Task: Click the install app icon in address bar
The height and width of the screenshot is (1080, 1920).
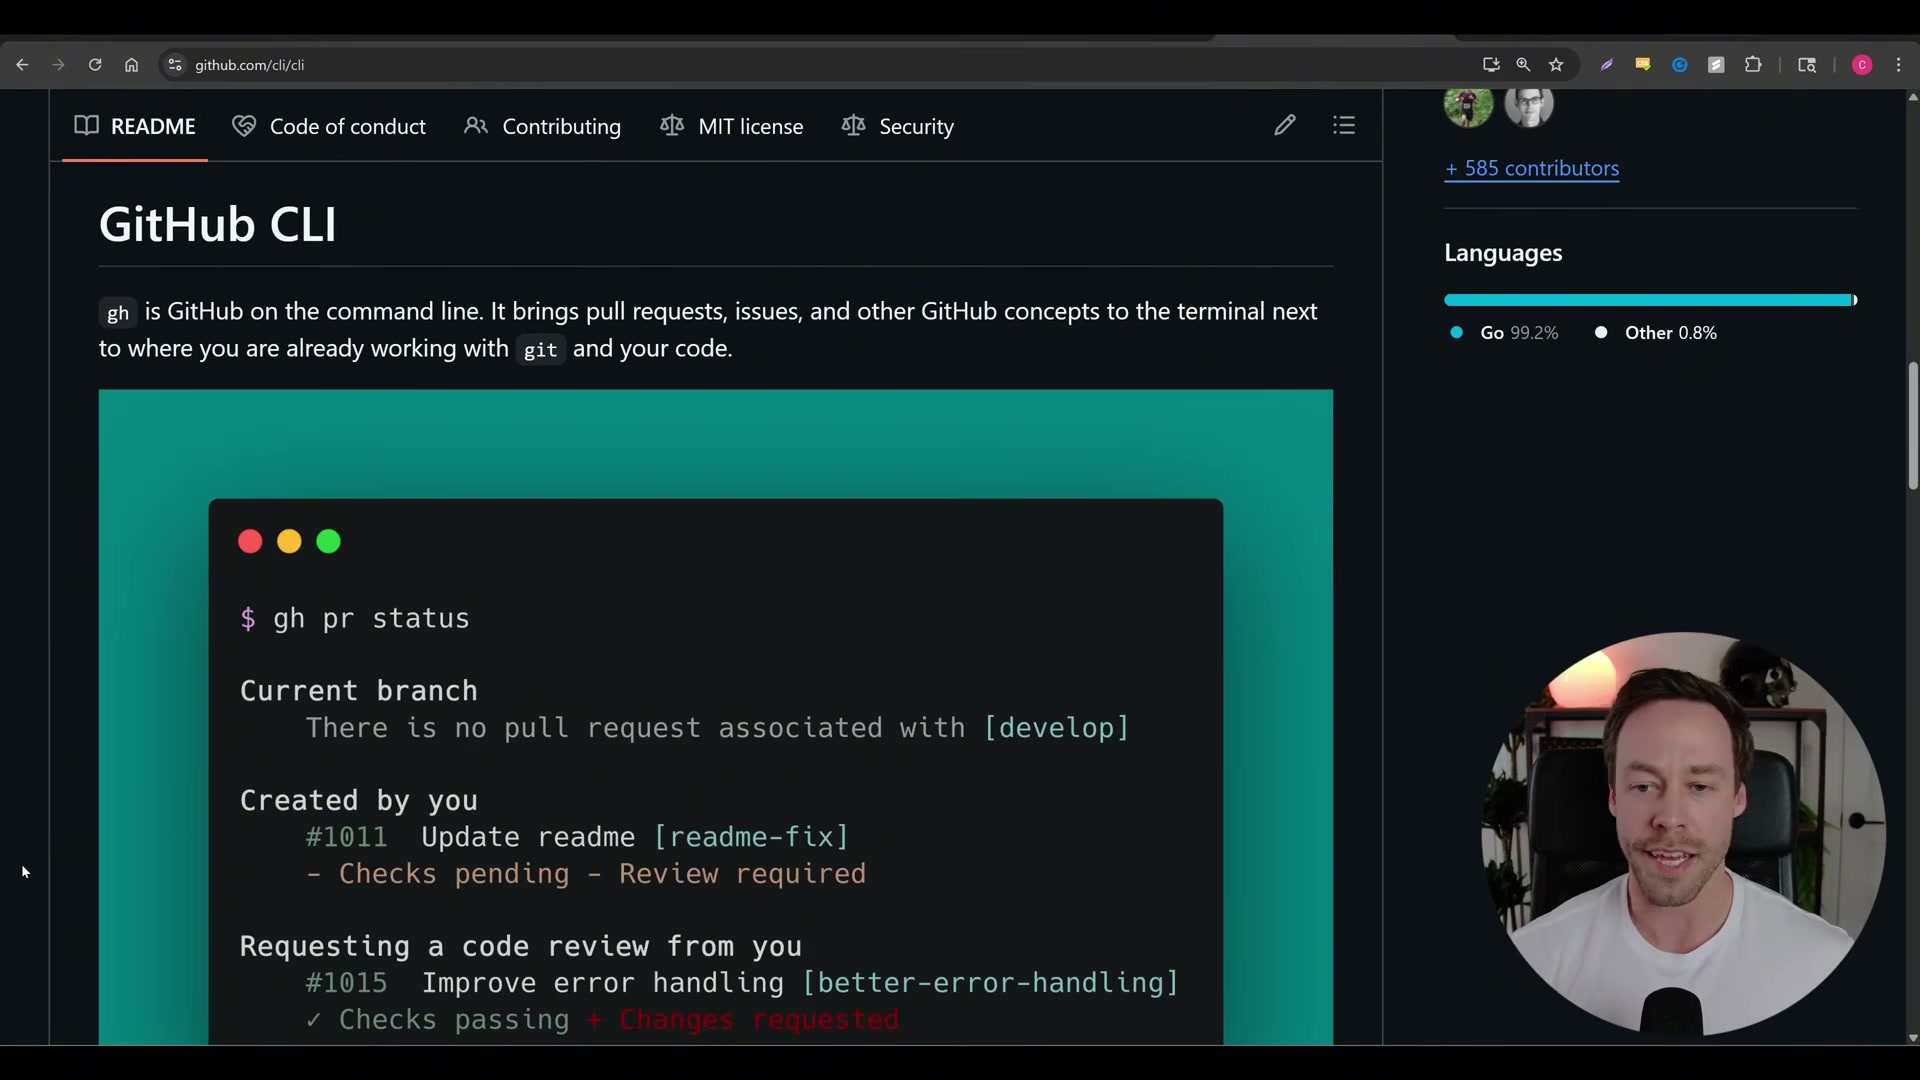Action: [1491, 65]
